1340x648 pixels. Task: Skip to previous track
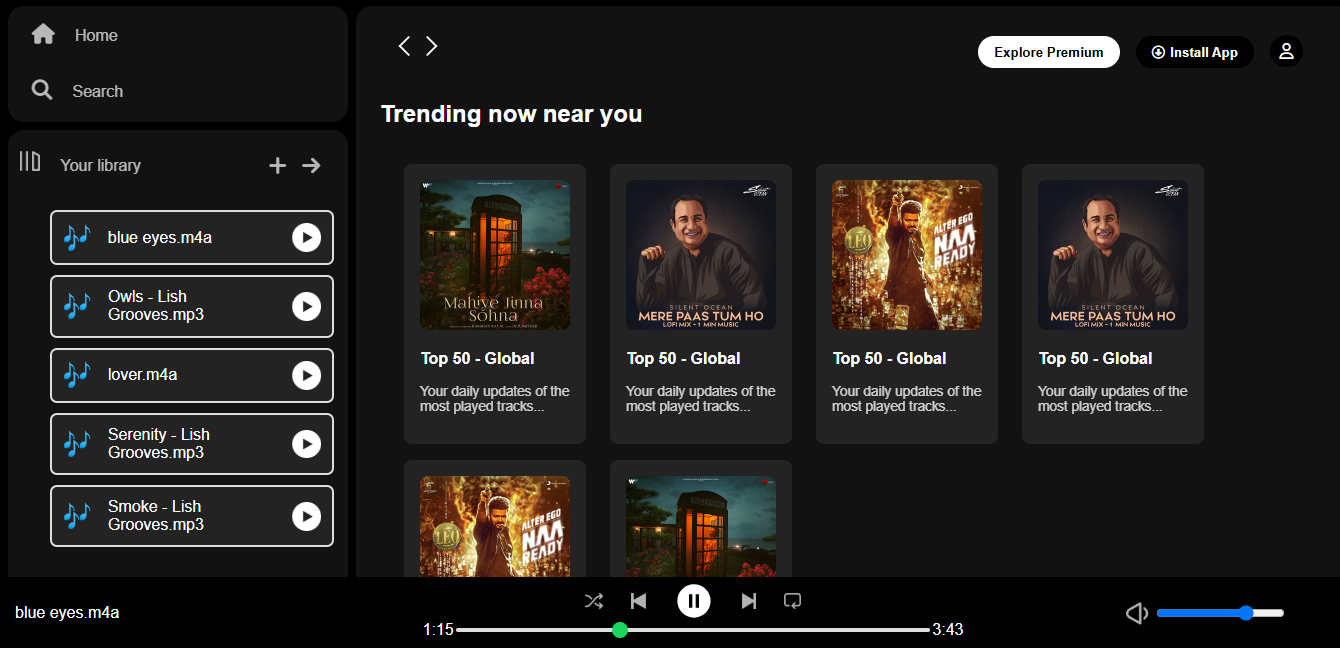pos(639,601)
